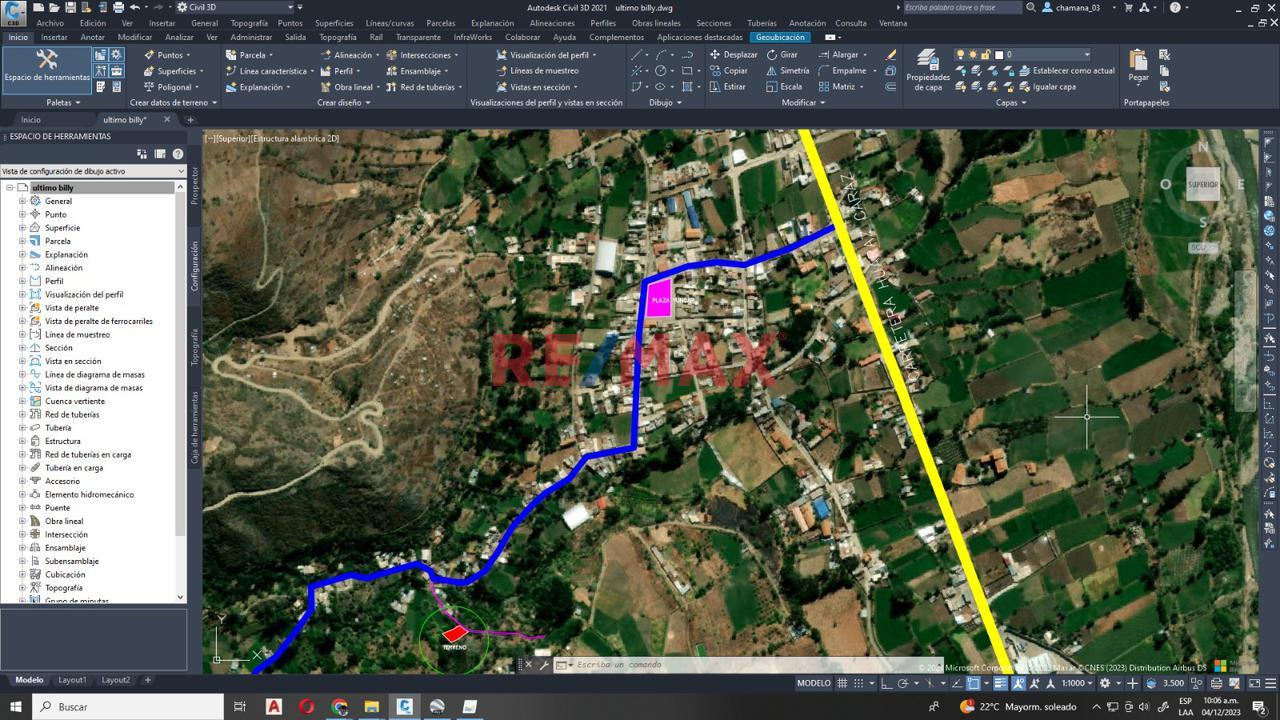Image resolution: width=1280 pixels, height=720 pixels.
Task: Click the Pegar clipboard icon
Action: [x=1138, y=66]
